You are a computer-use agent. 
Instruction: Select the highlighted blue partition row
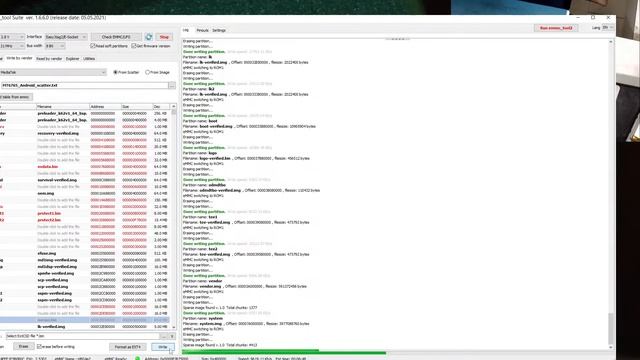(x=84, y=320)
